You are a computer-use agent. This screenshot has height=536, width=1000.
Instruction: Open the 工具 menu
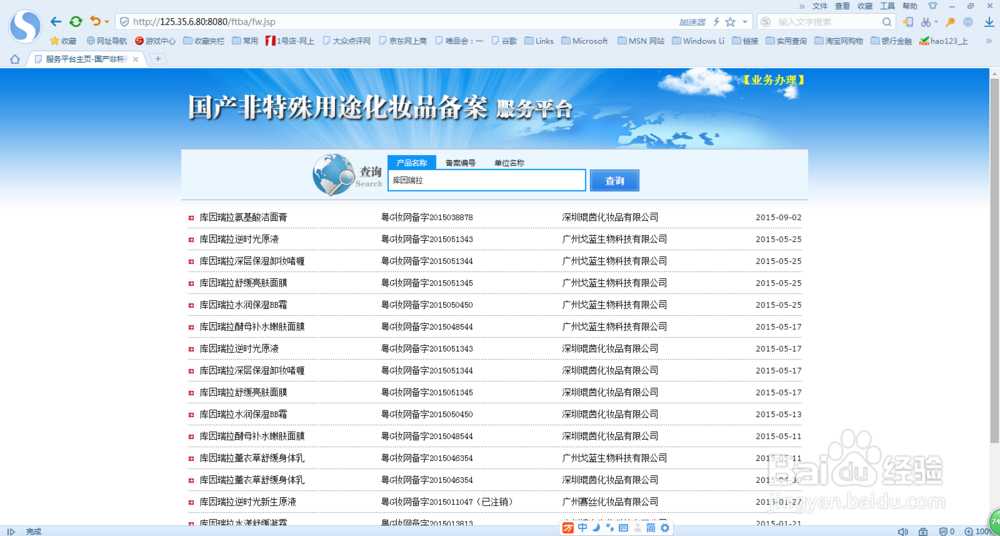(888, 6)
